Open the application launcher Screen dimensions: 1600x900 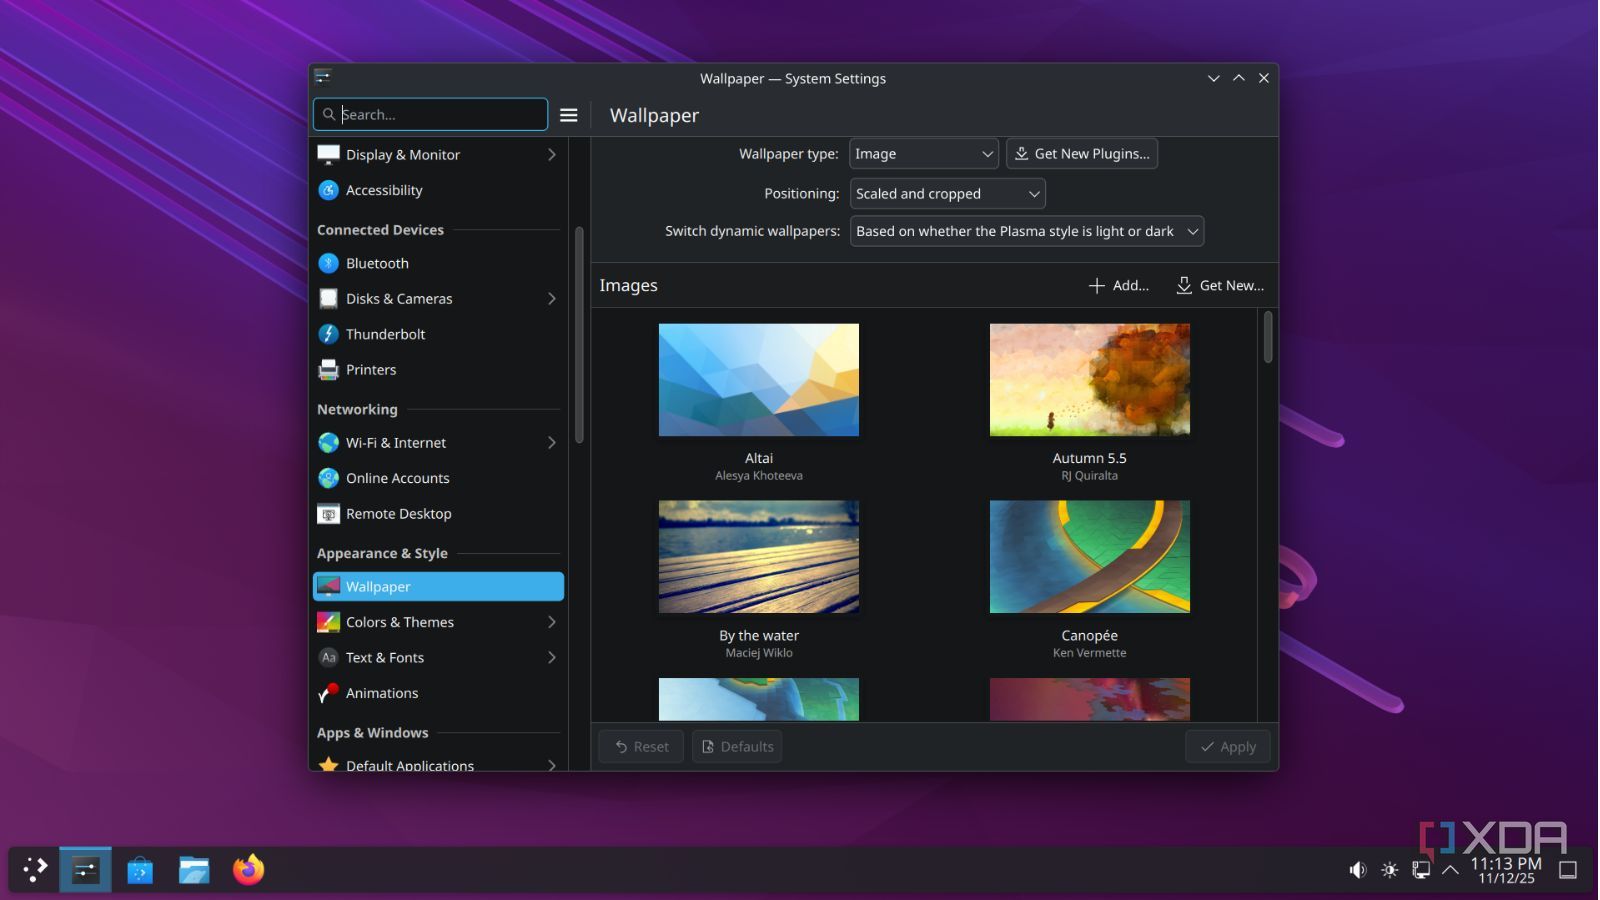pos(35,870)
